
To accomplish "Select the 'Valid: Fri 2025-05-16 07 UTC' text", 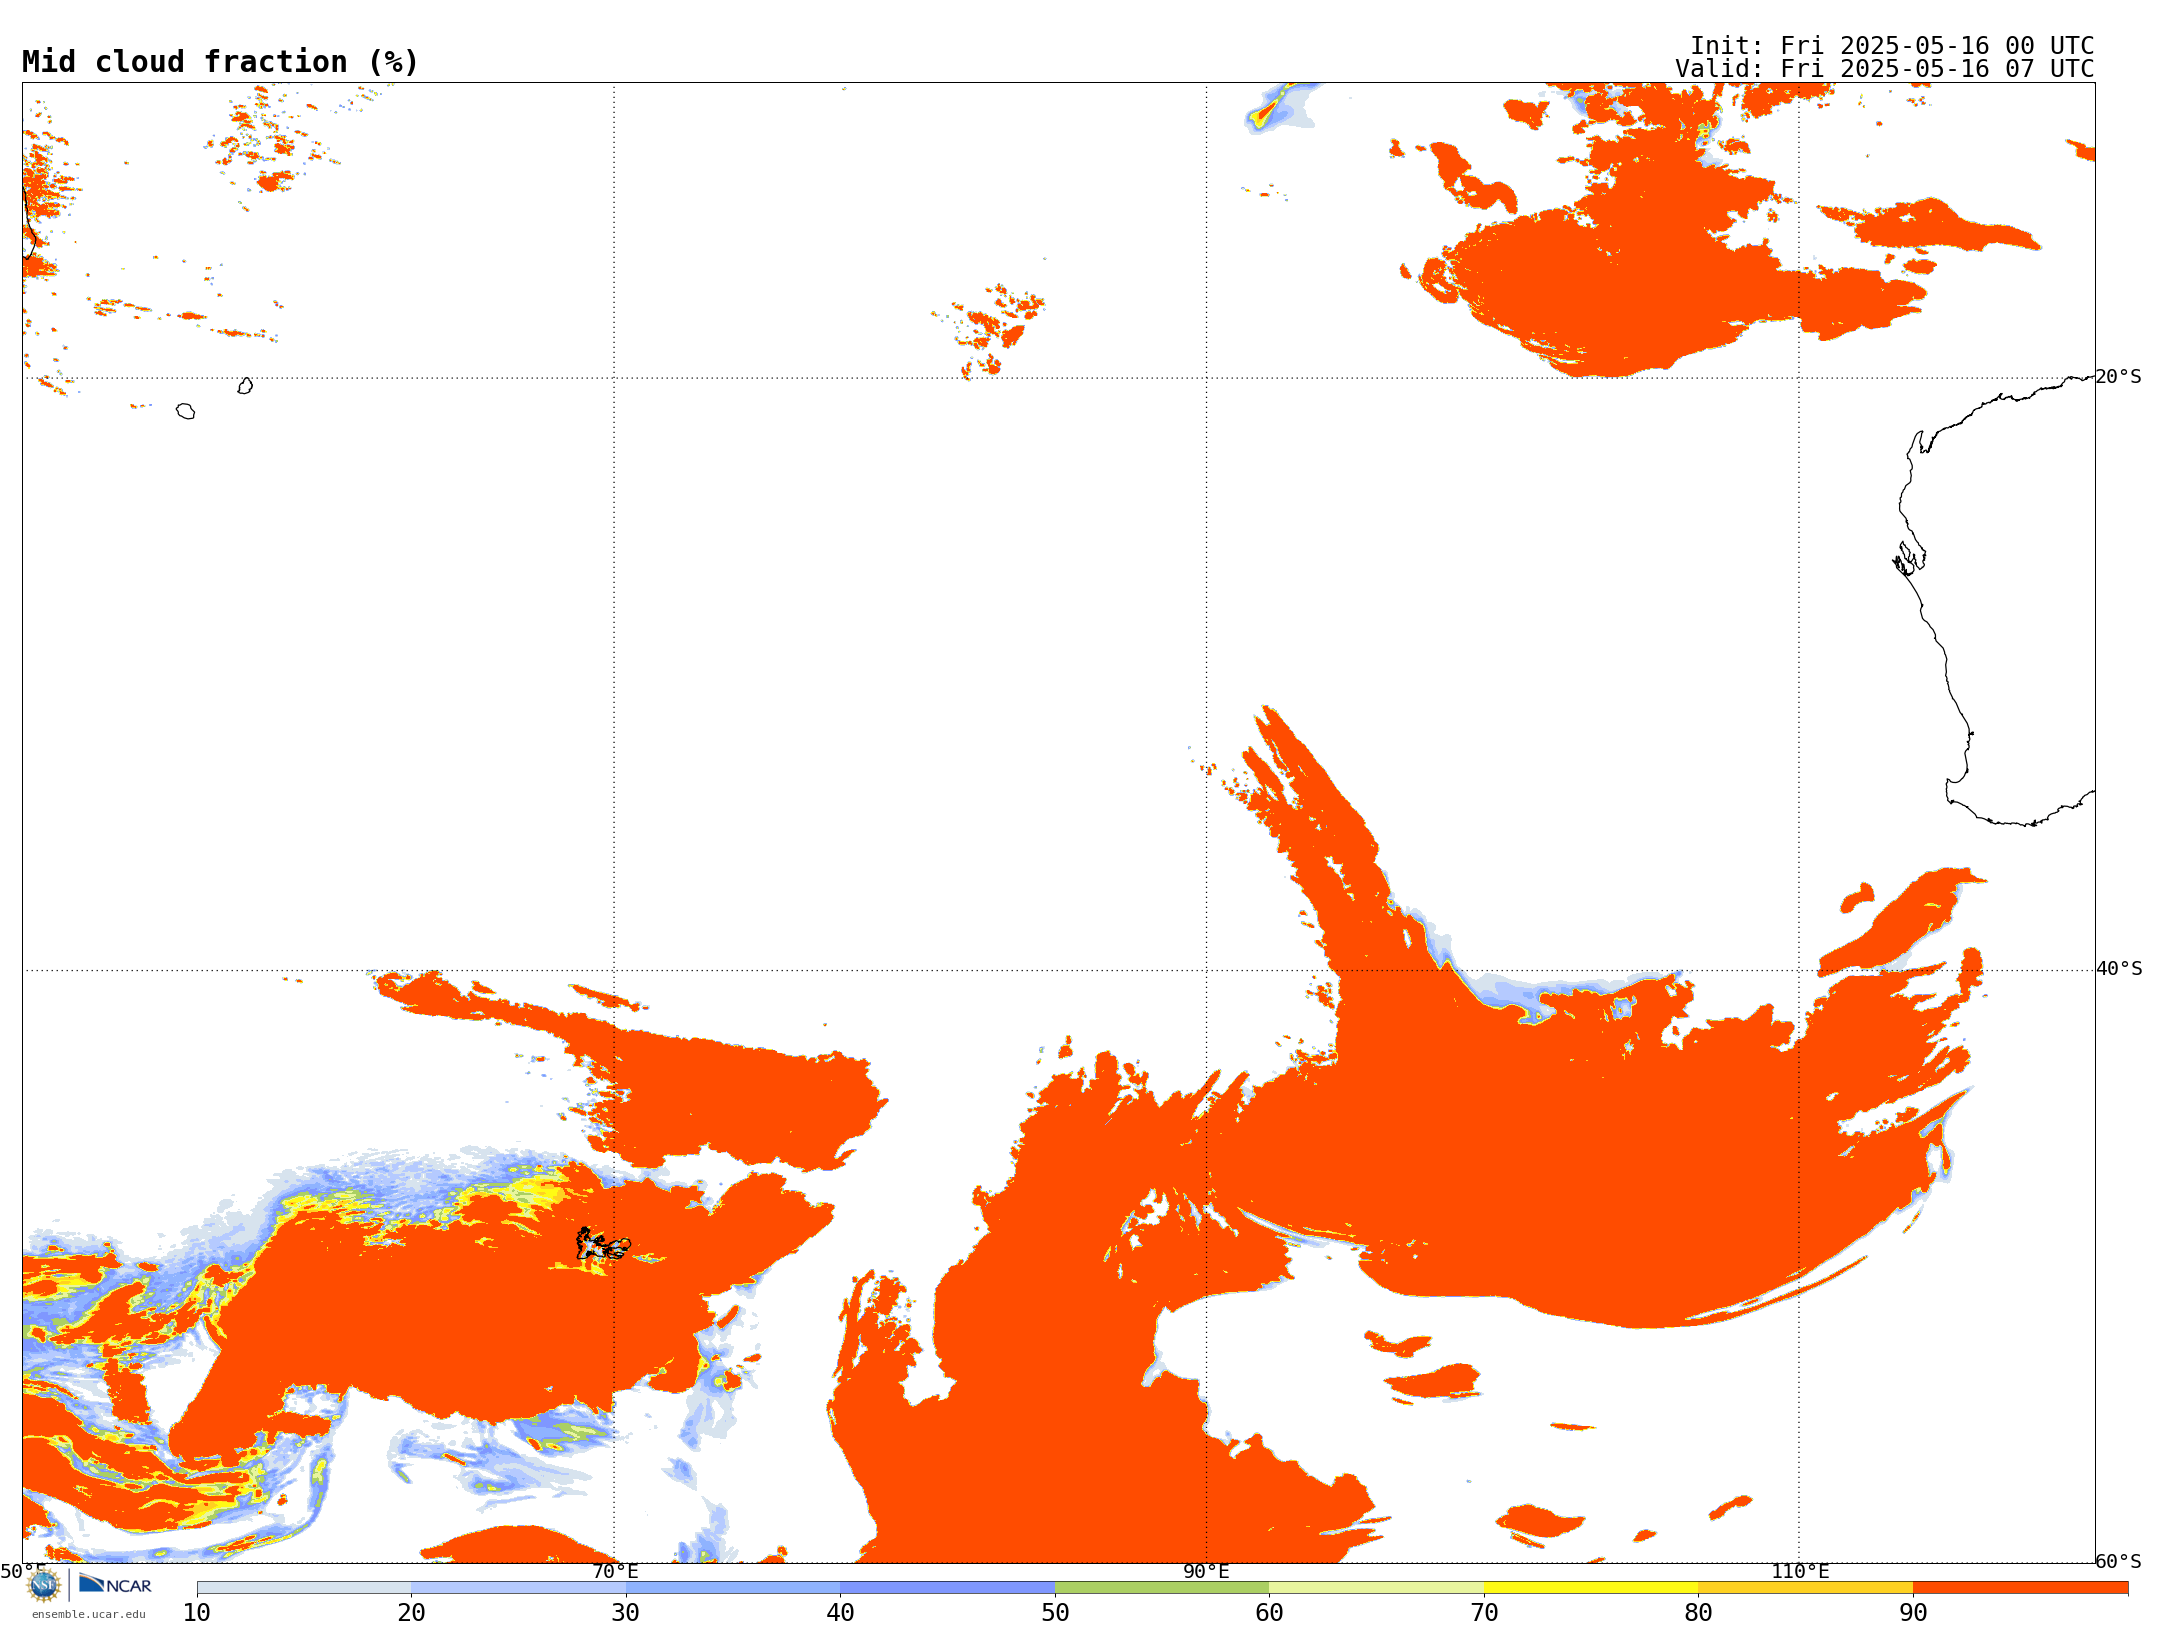I will (x=1885, y=69).
